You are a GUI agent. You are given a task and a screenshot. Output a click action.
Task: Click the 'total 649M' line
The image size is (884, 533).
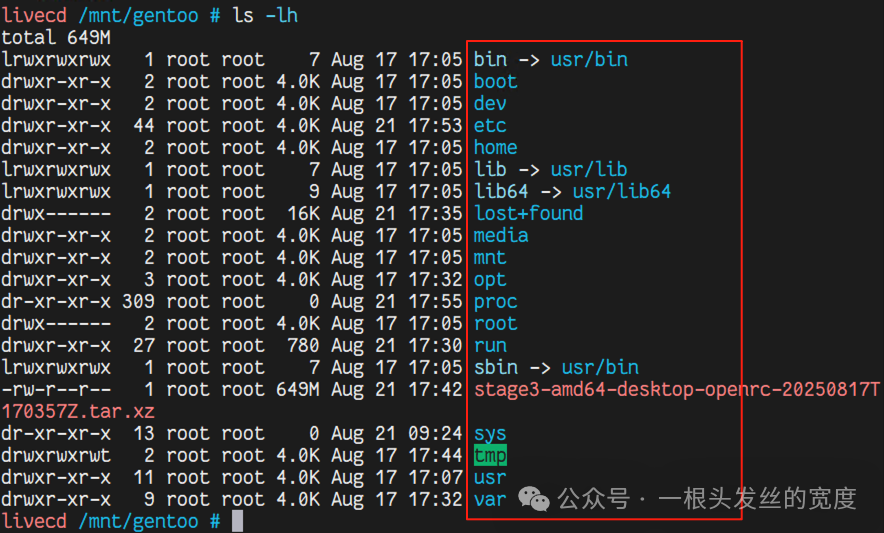(x=56, y=38)
